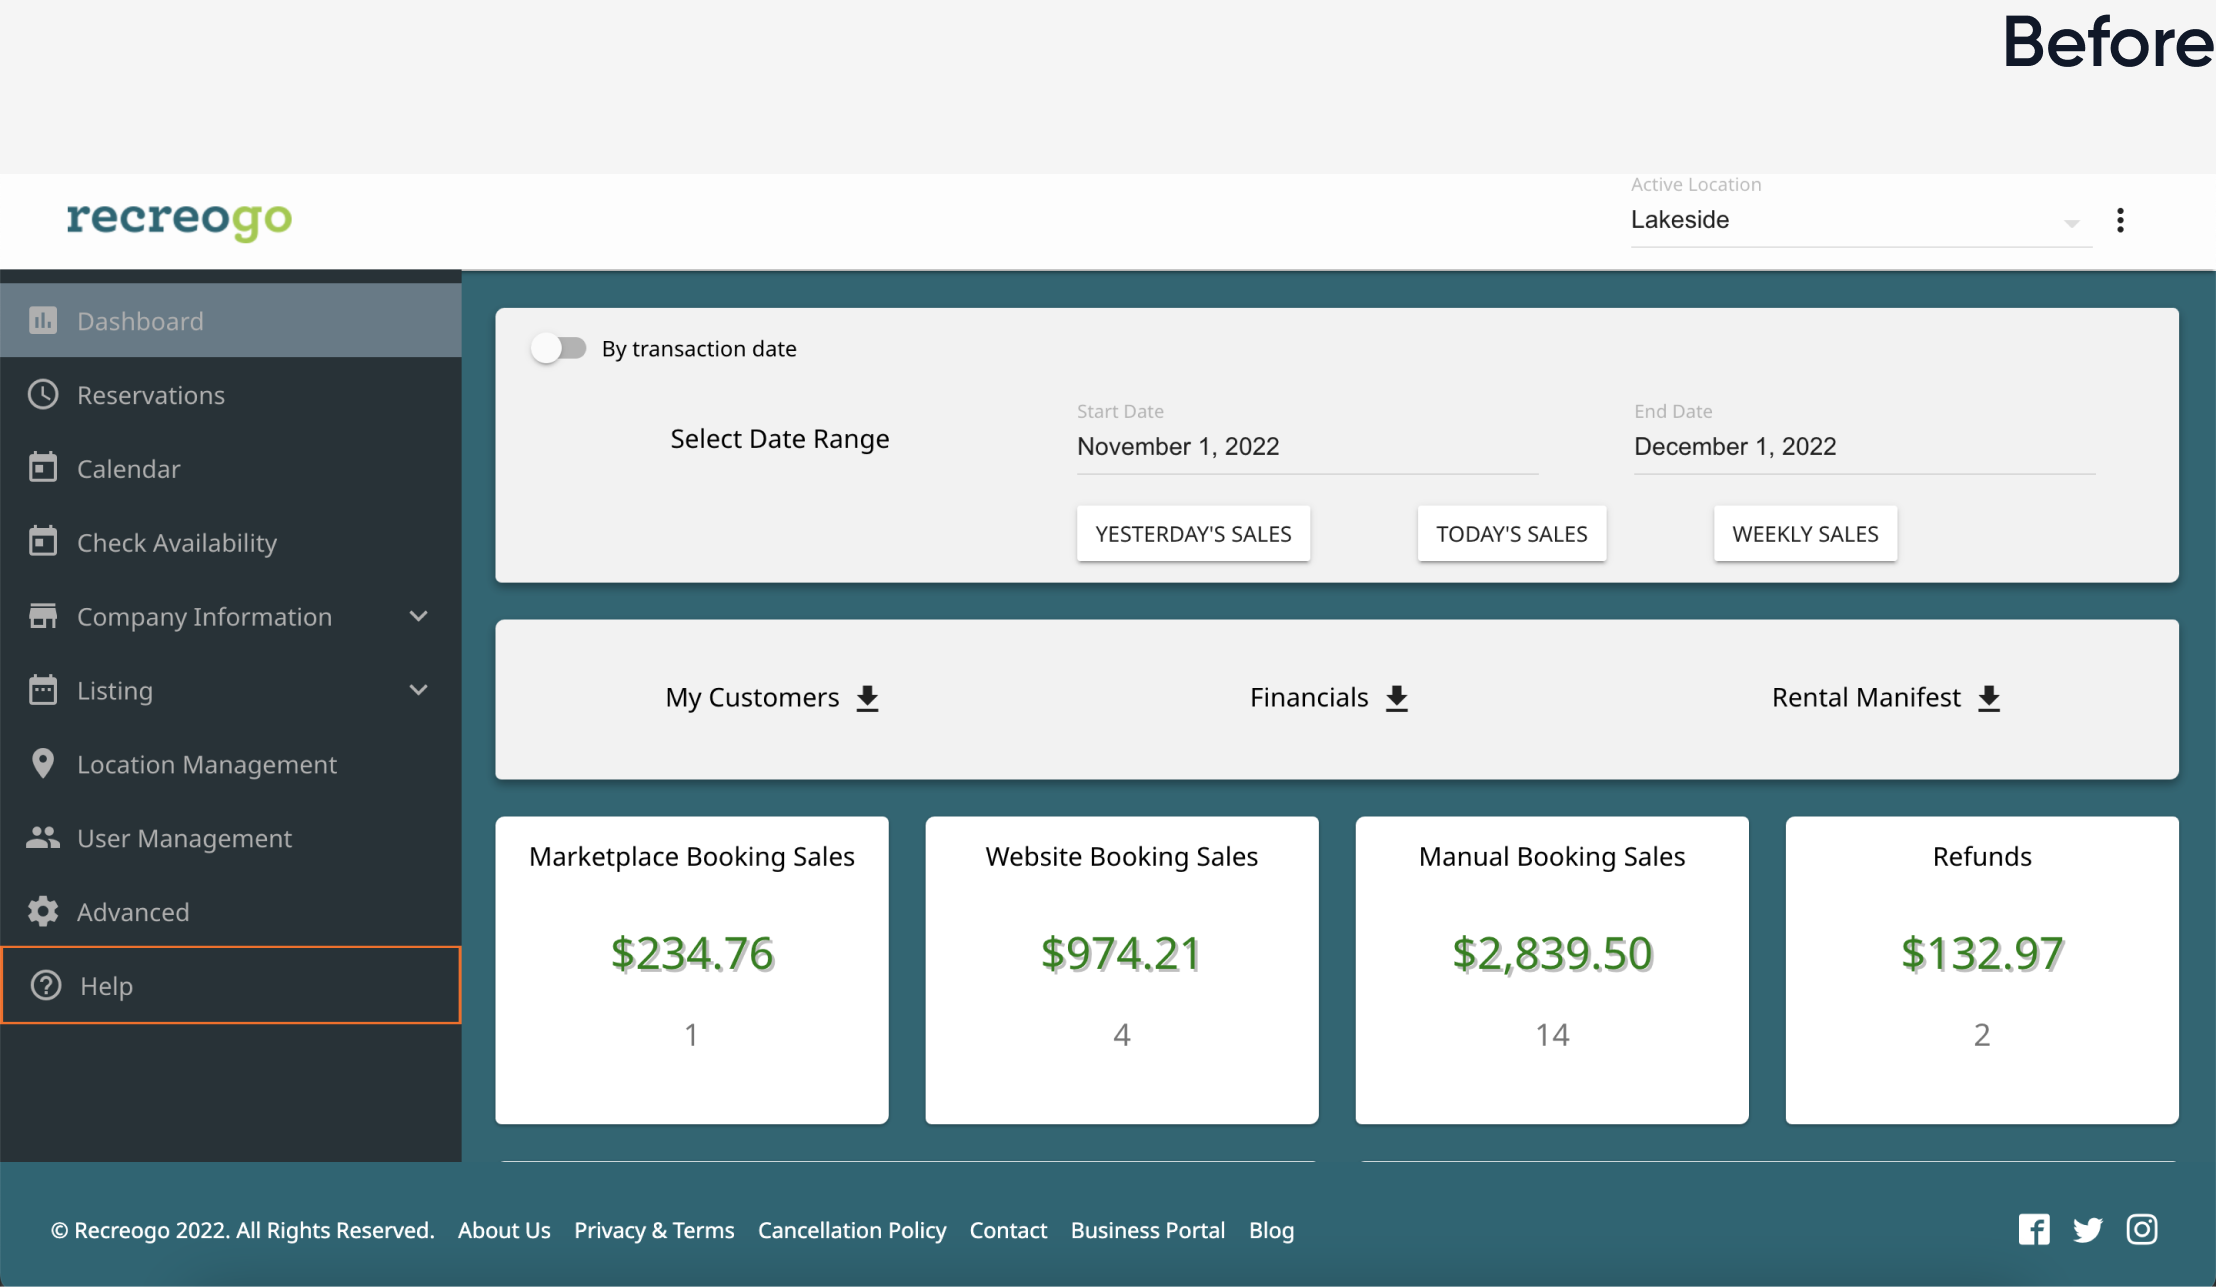Click the Marketplace Booking Sales card

[x=692, y=970]
